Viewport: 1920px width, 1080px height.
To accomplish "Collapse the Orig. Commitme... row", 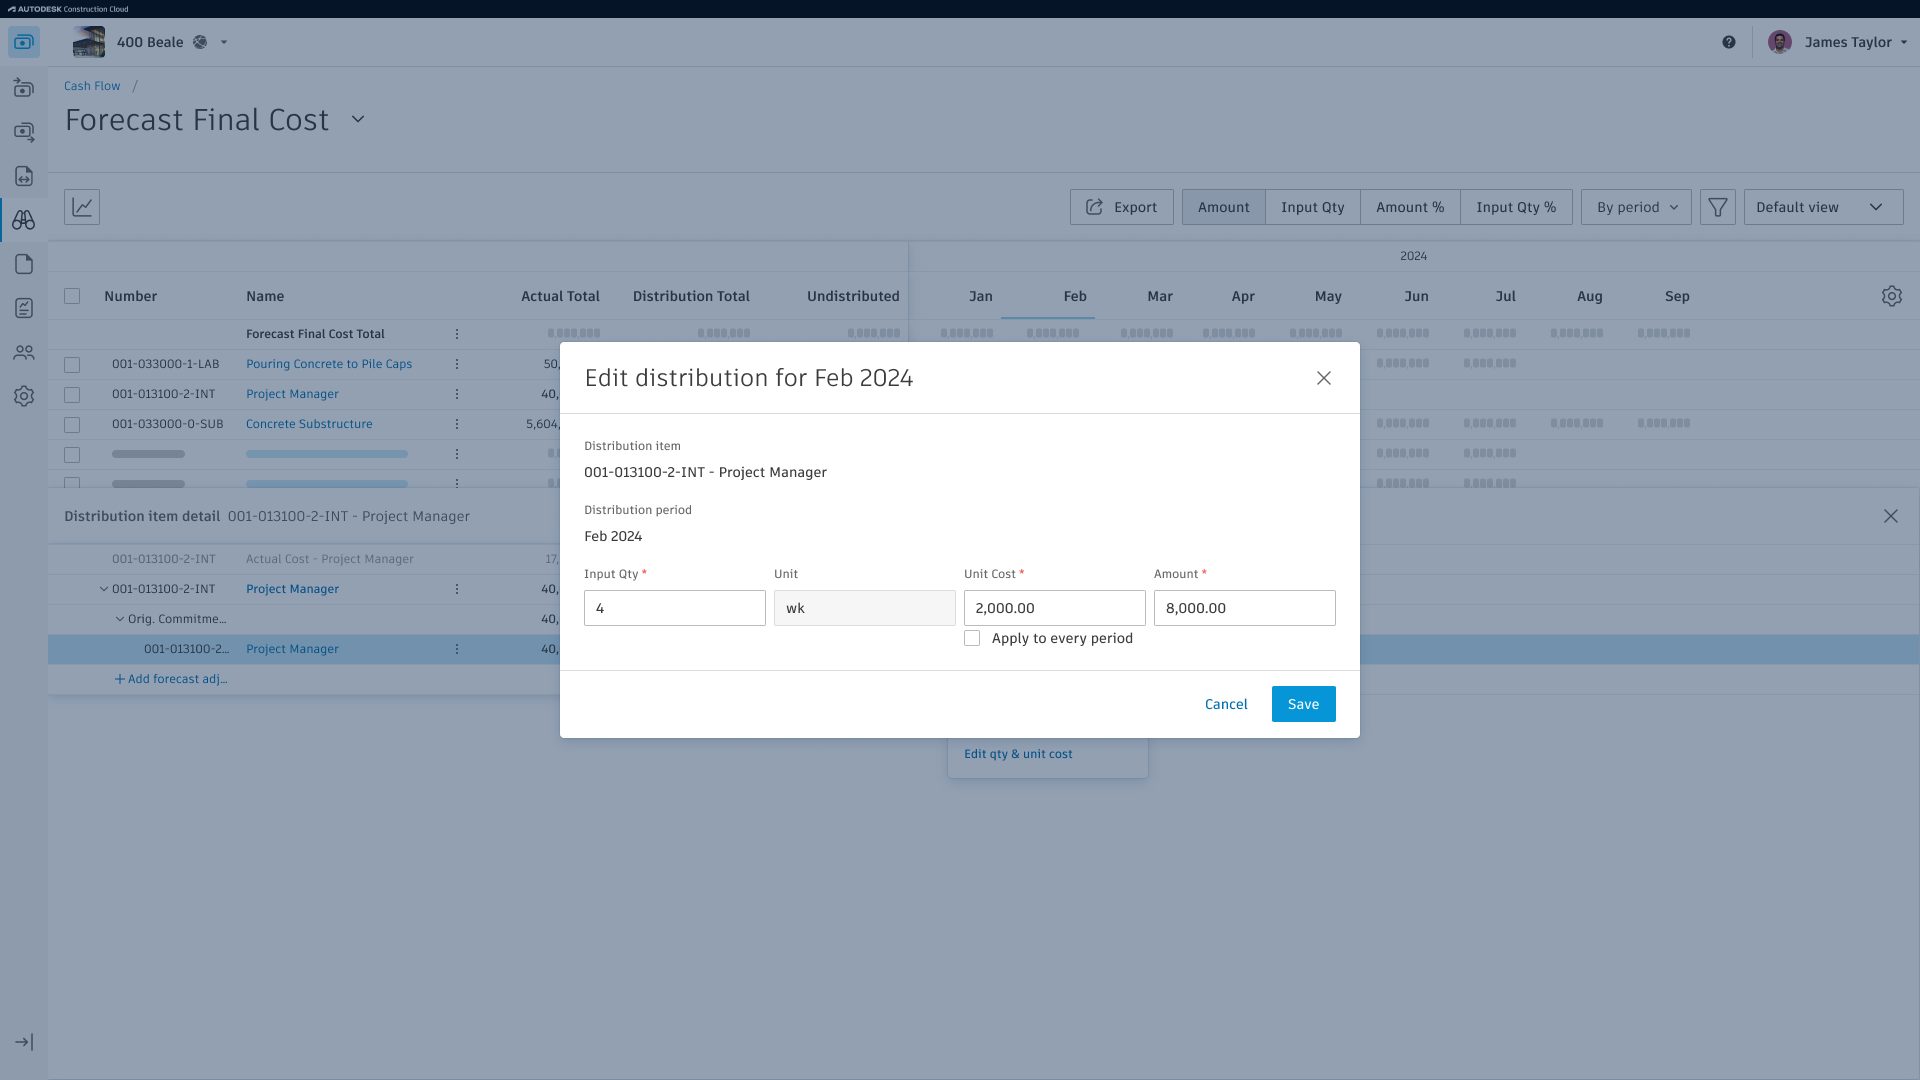I will click(120, 619).
